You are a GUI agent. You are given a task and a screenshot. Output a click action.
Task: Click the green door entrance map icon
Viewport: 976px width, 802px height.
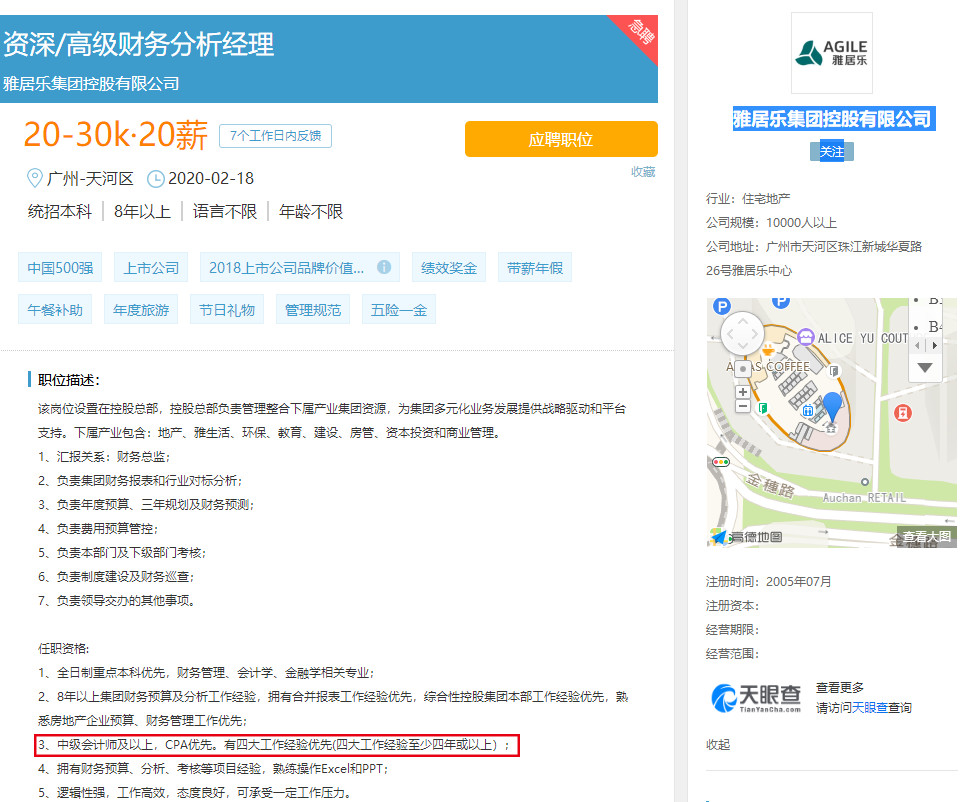(762, 408)
